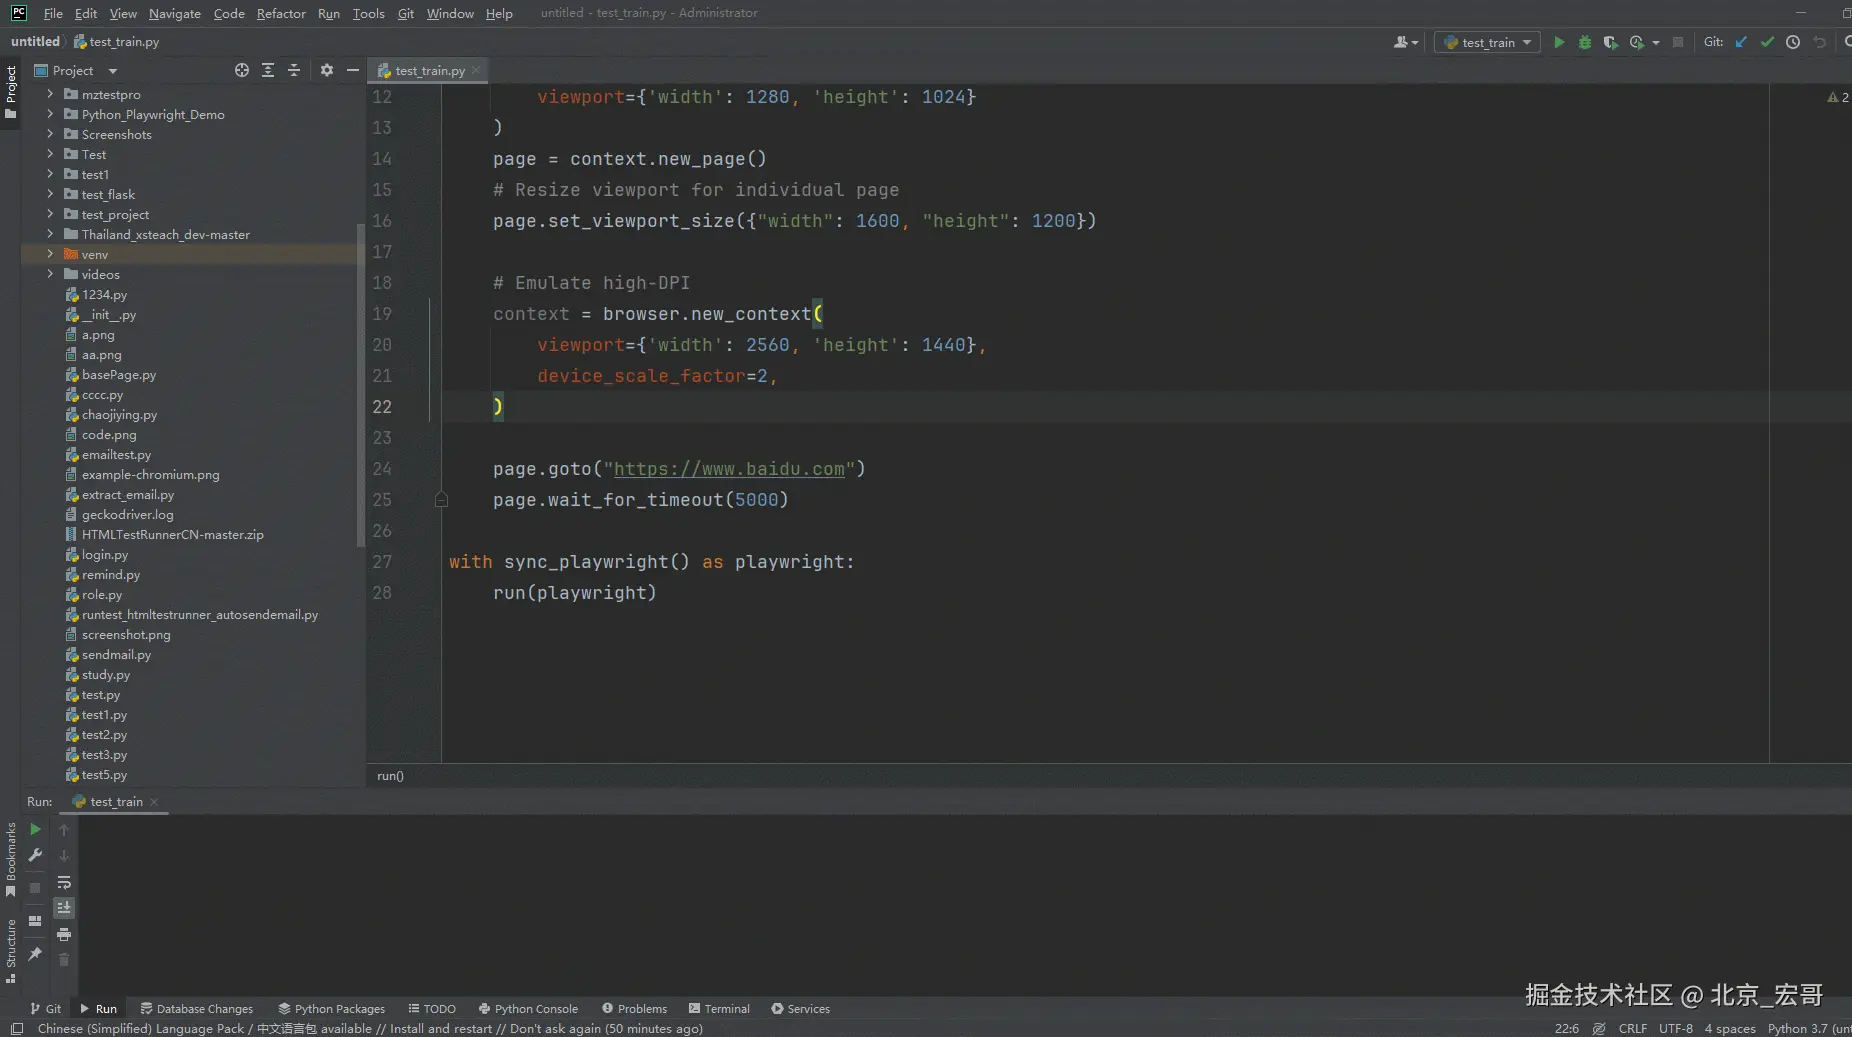Select opened file with the crosshair icon
1852x1037 pixels.
tap(242, 70)
